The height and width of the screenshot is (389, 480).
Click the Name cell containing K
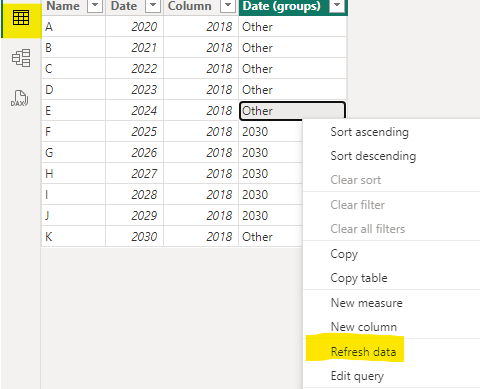pyautogui.click(x=74, y=237)
